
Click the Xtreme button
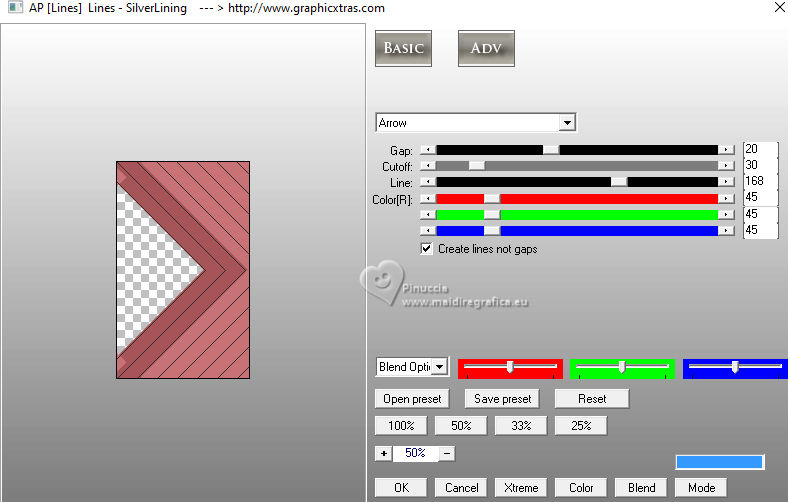click(x=521, y=488)
